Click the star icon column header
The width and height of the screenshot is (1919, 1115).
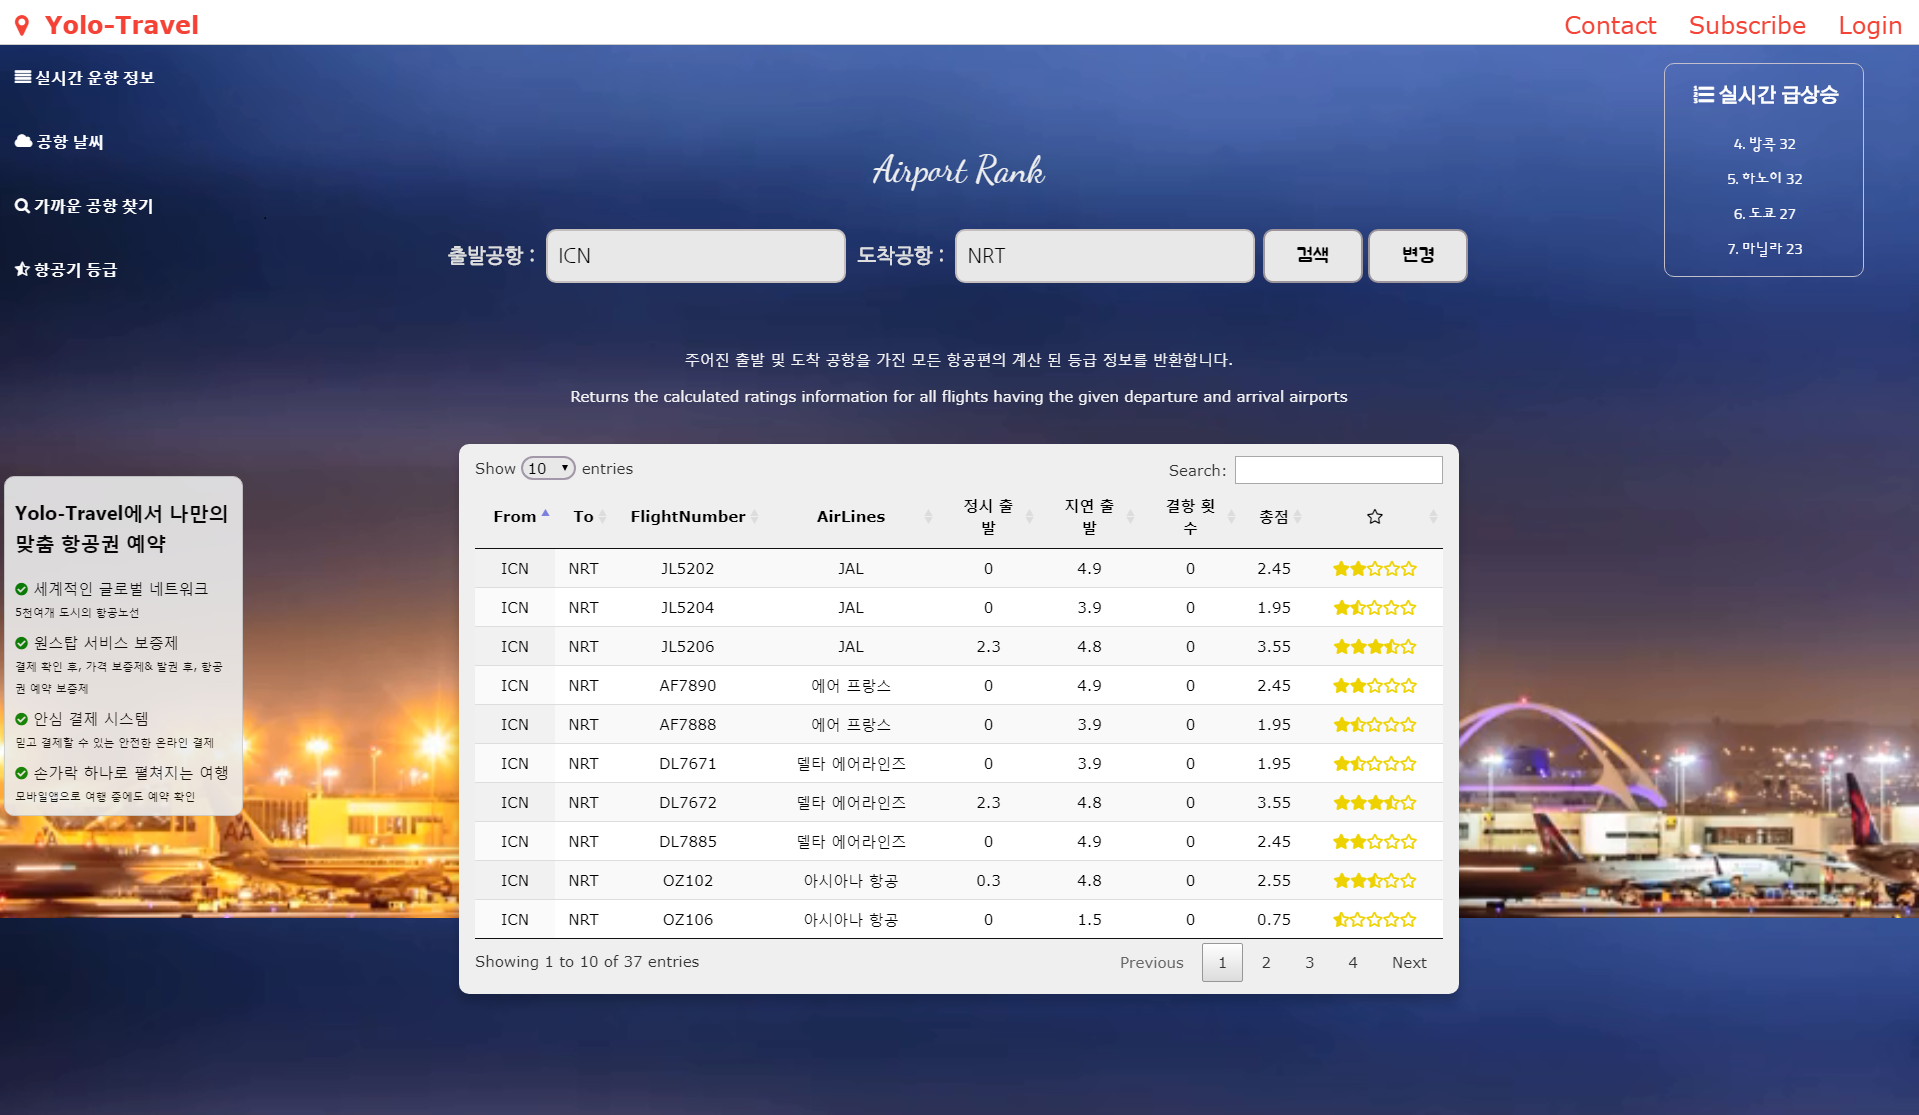pos(1375,517)
